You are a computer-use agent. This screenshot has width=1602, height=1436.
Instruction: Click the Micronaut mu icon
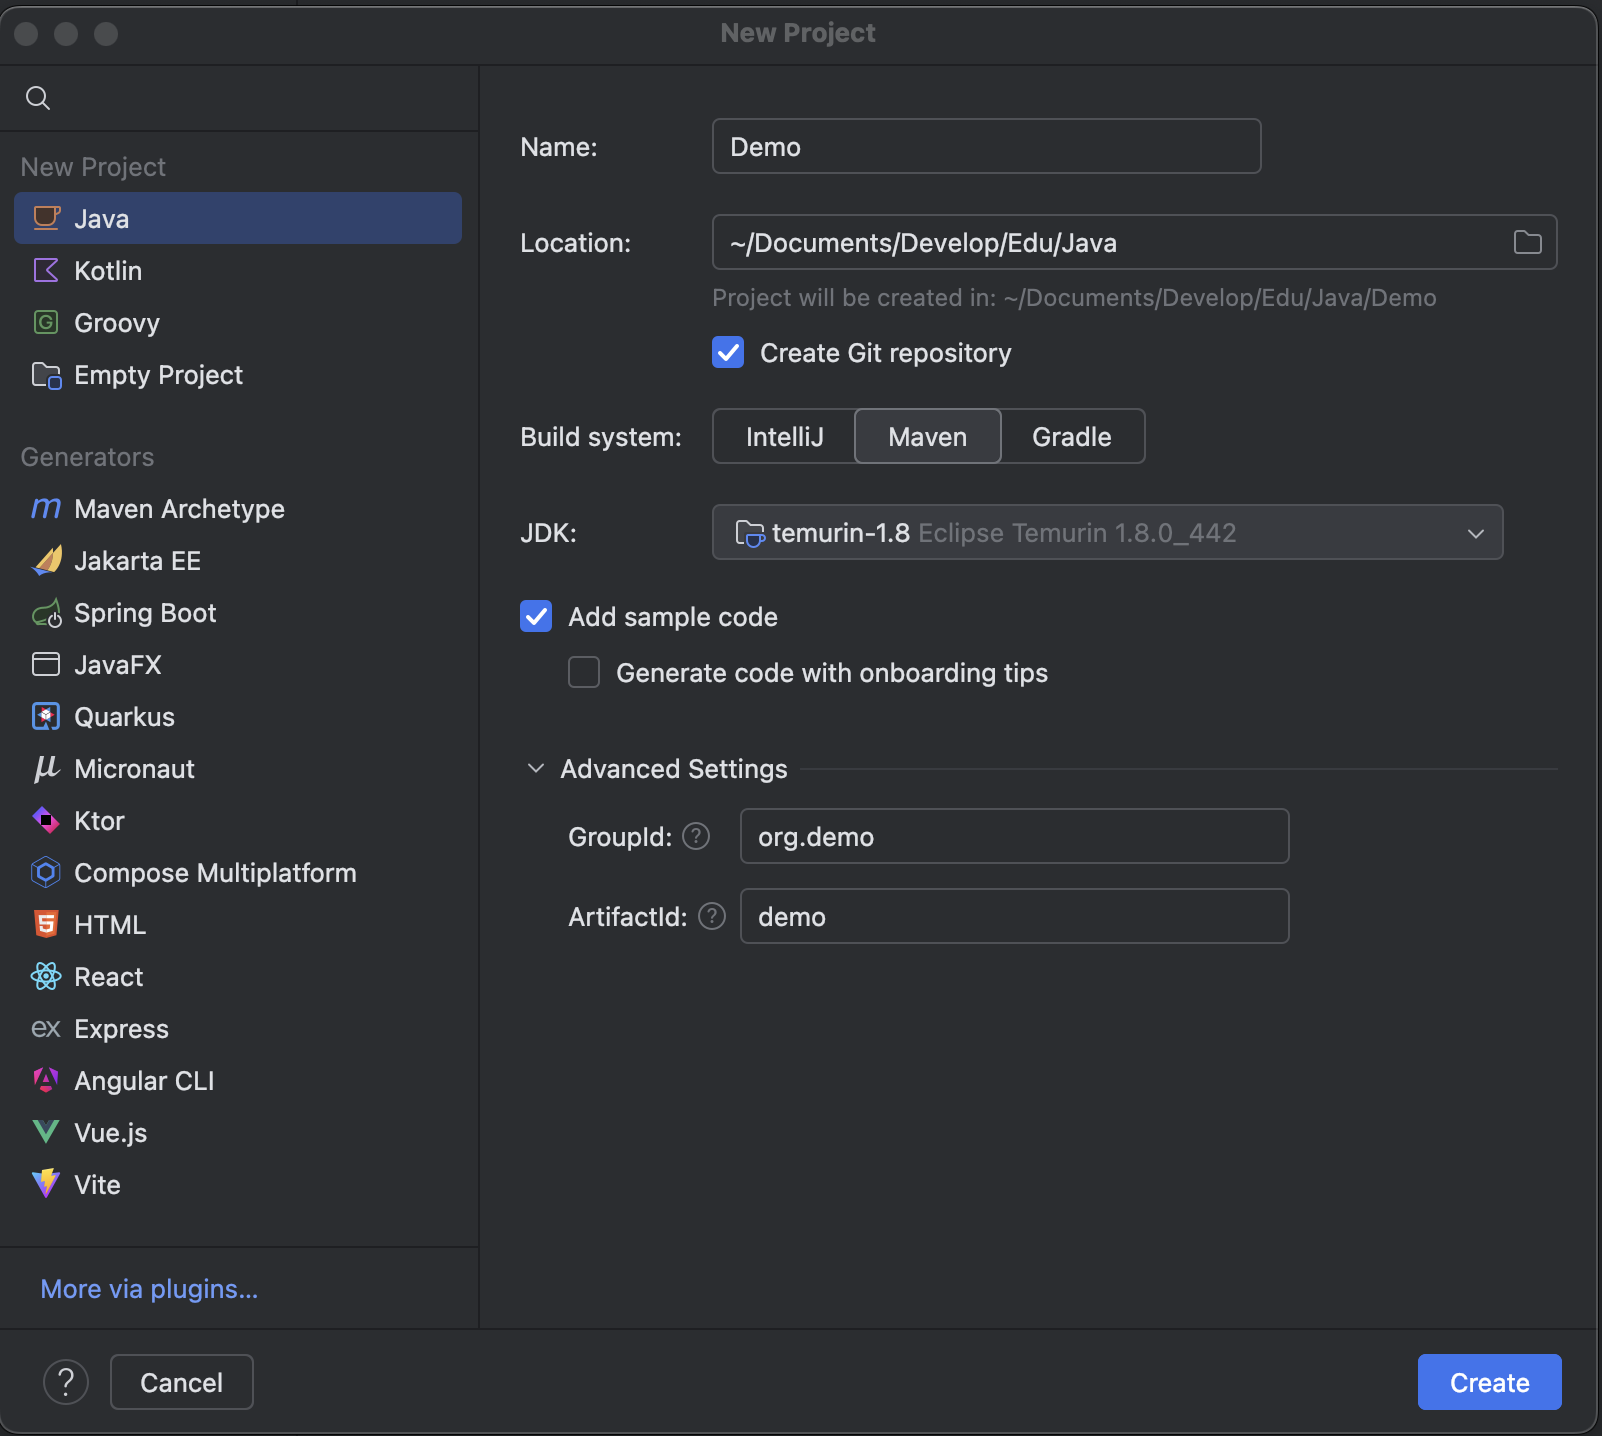click(46, 768)
